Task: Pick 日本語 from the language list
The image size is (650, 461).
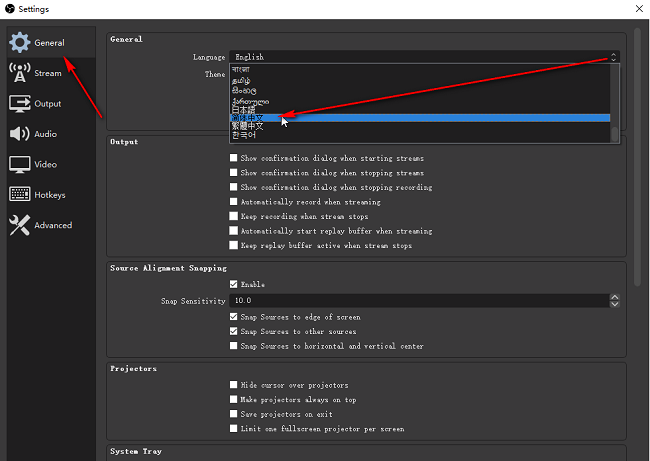Action: 244,107
